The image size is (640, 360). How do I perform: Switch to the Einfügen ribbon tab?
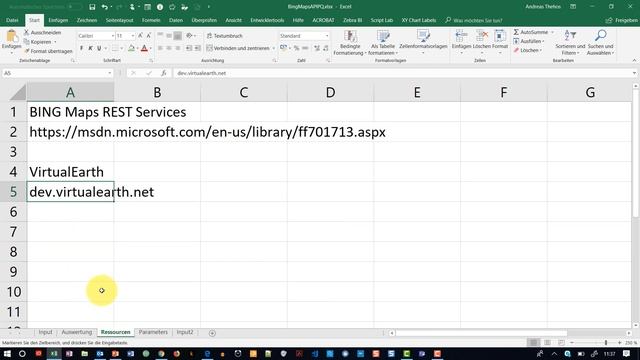[58, 20]
